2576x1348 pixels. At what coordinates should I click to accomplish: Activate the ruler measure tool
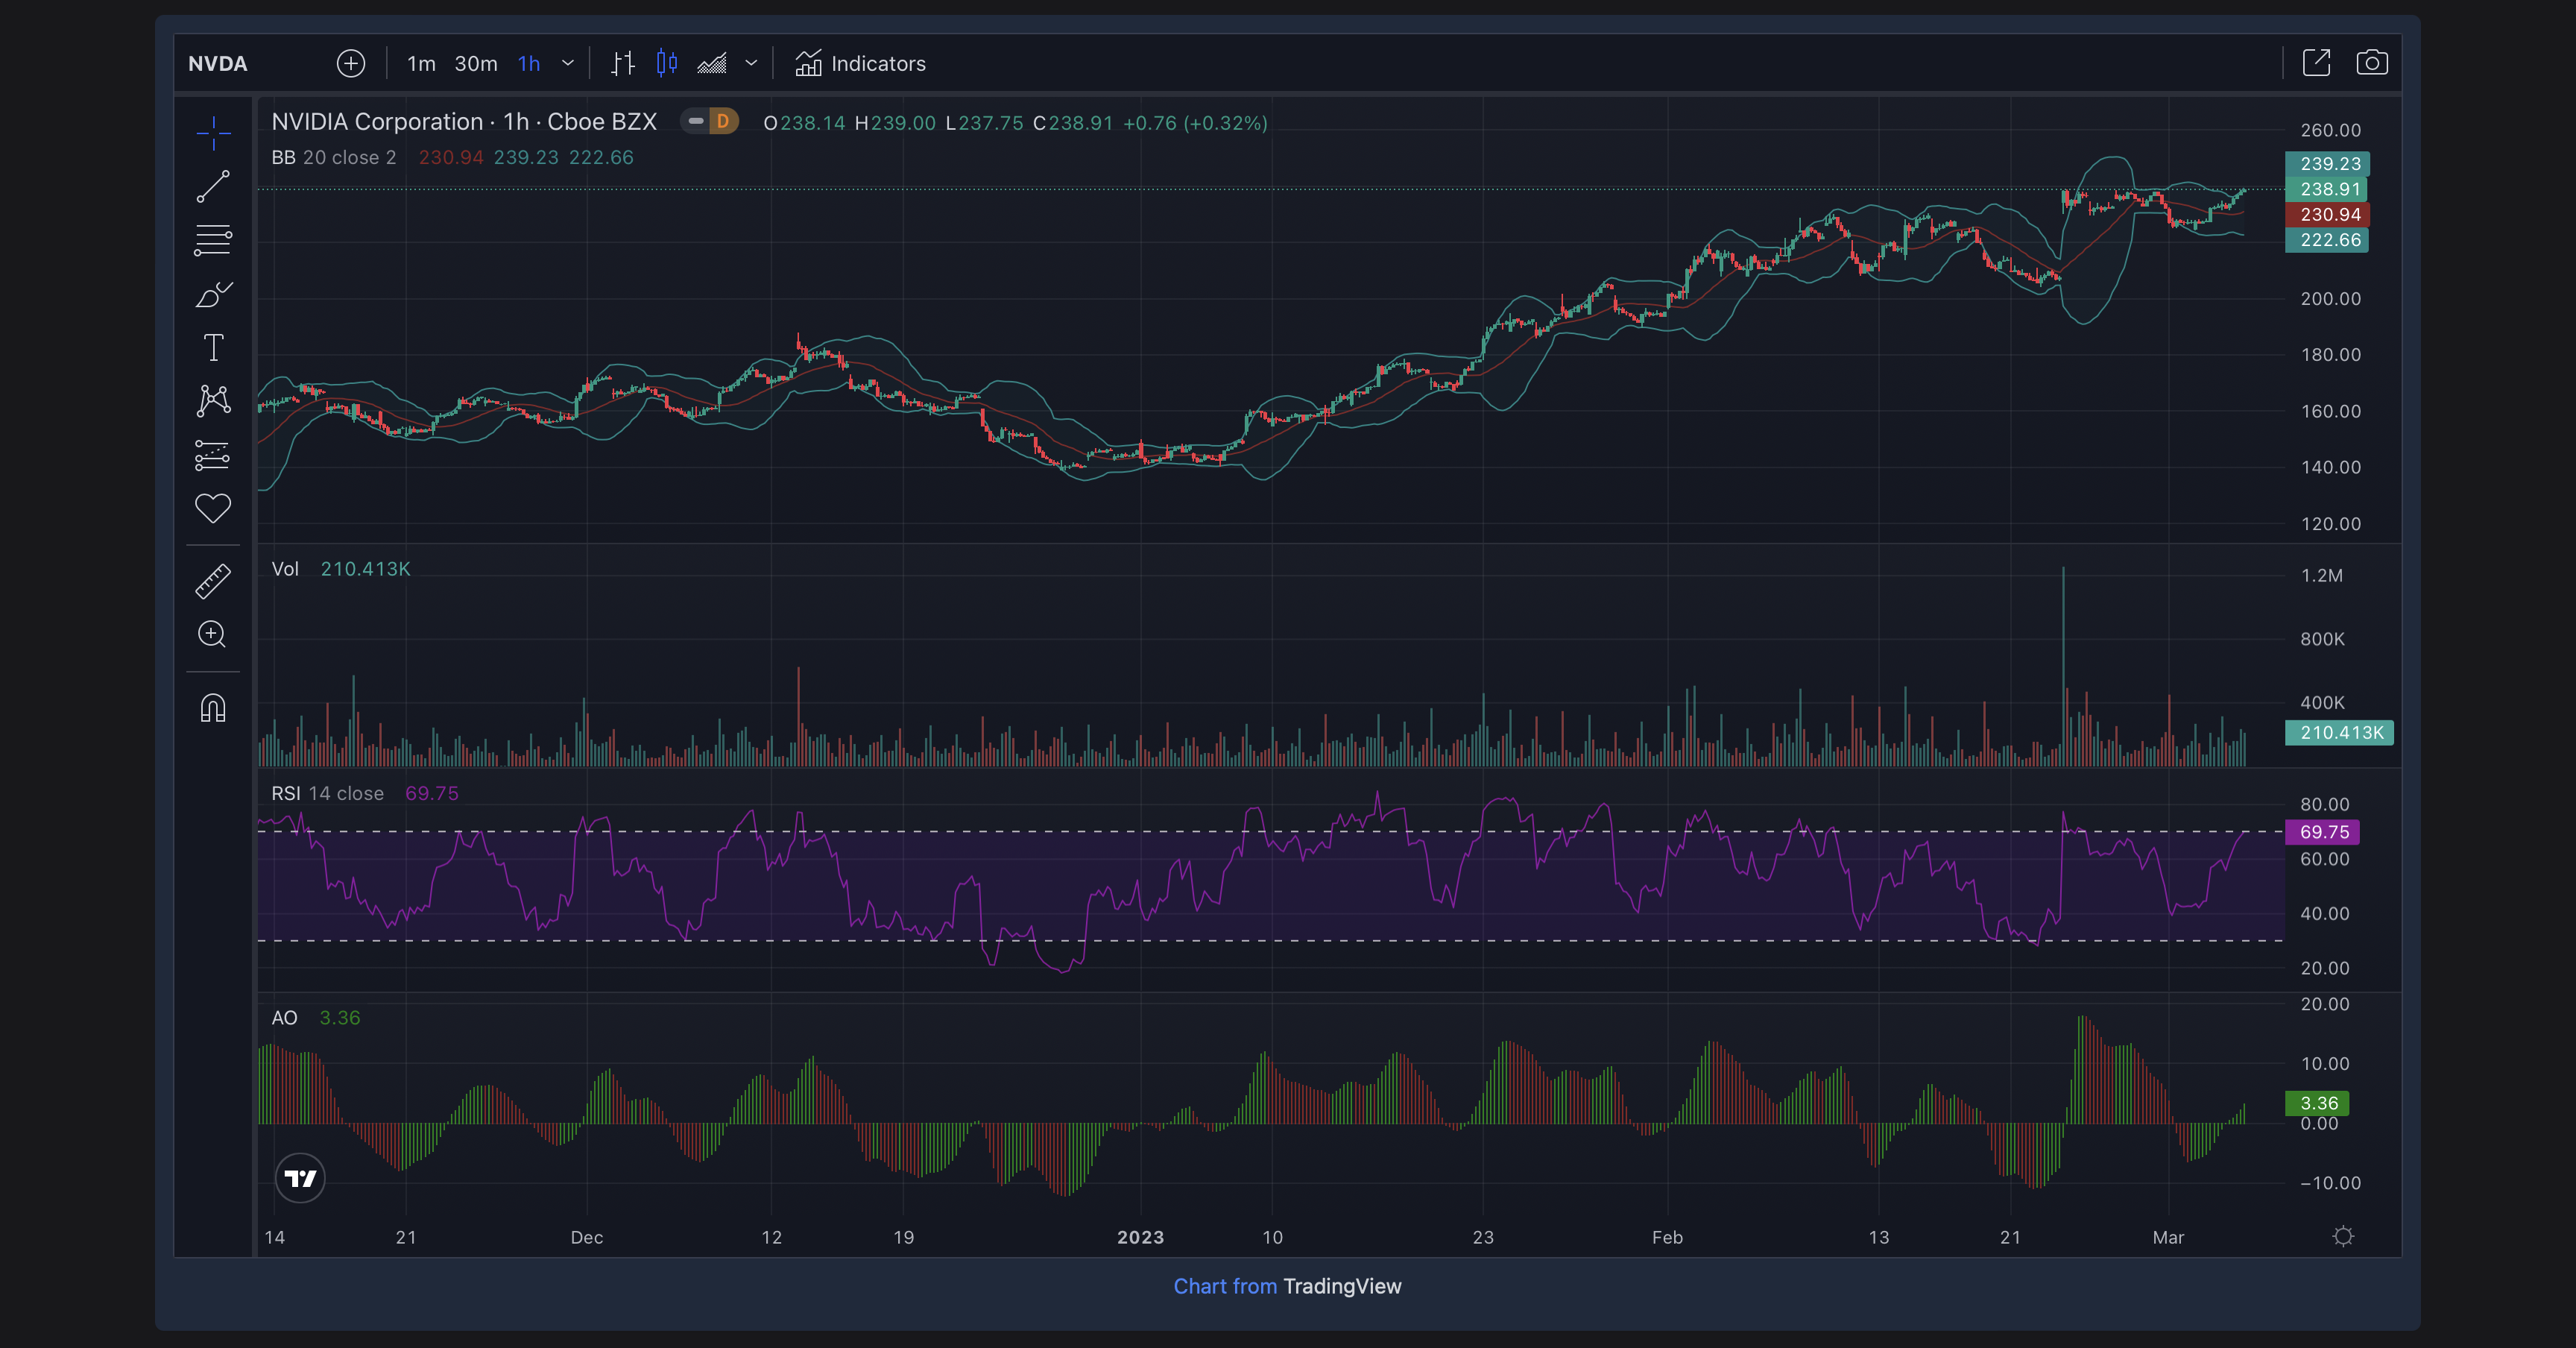coord(213,581)
